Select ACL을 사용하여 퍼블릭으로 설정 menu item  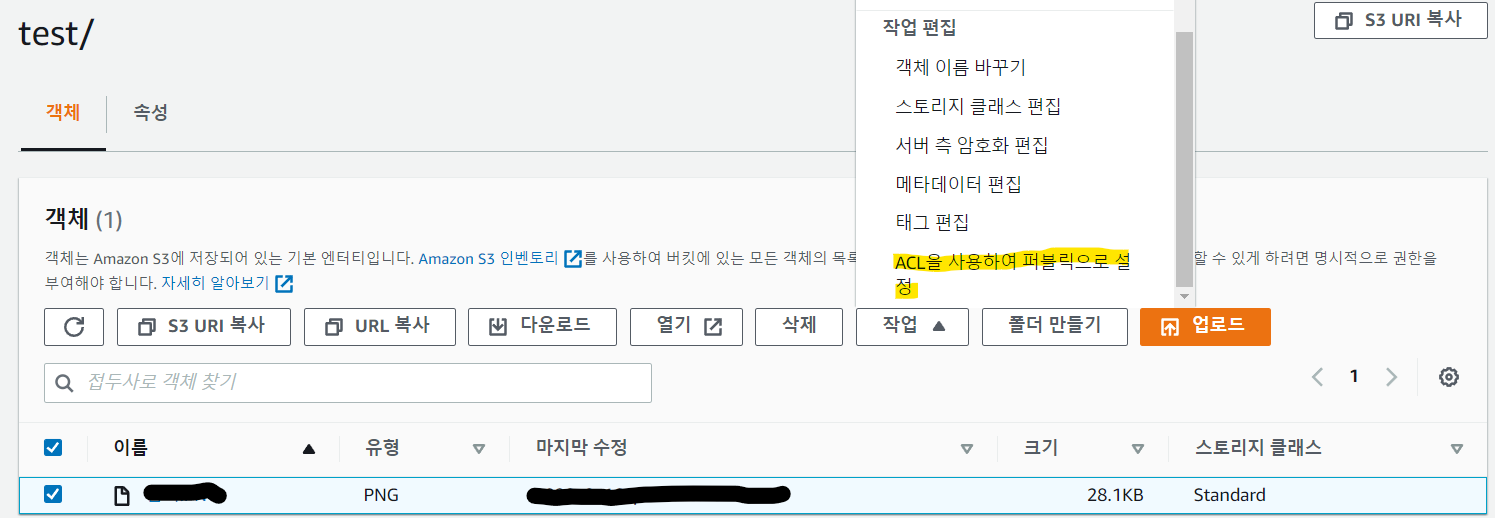click(1012, 274)
